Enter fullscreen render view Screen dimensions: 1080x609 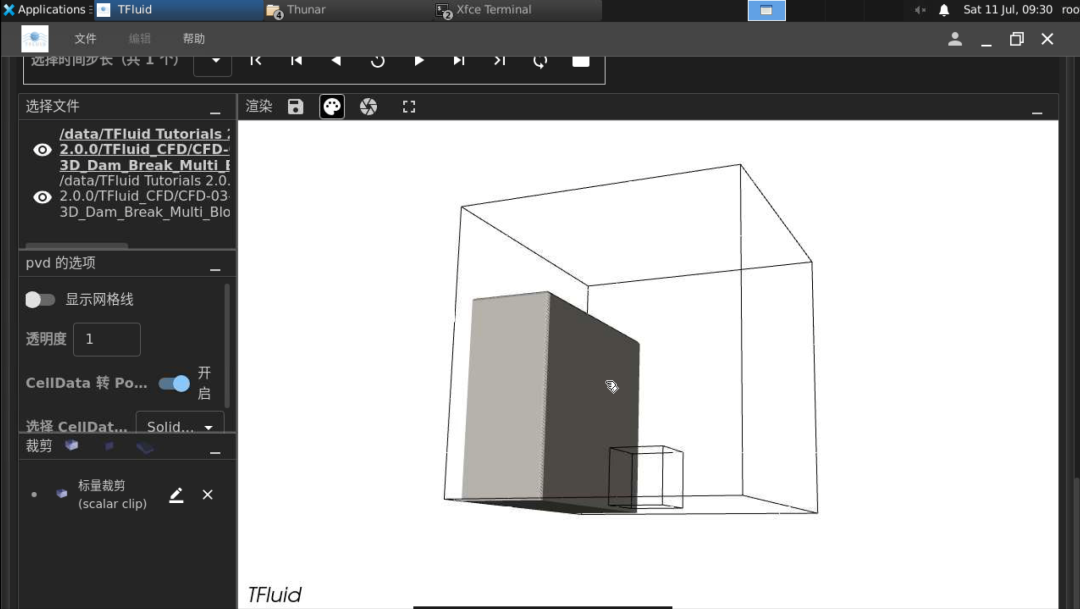pos(409,107)
